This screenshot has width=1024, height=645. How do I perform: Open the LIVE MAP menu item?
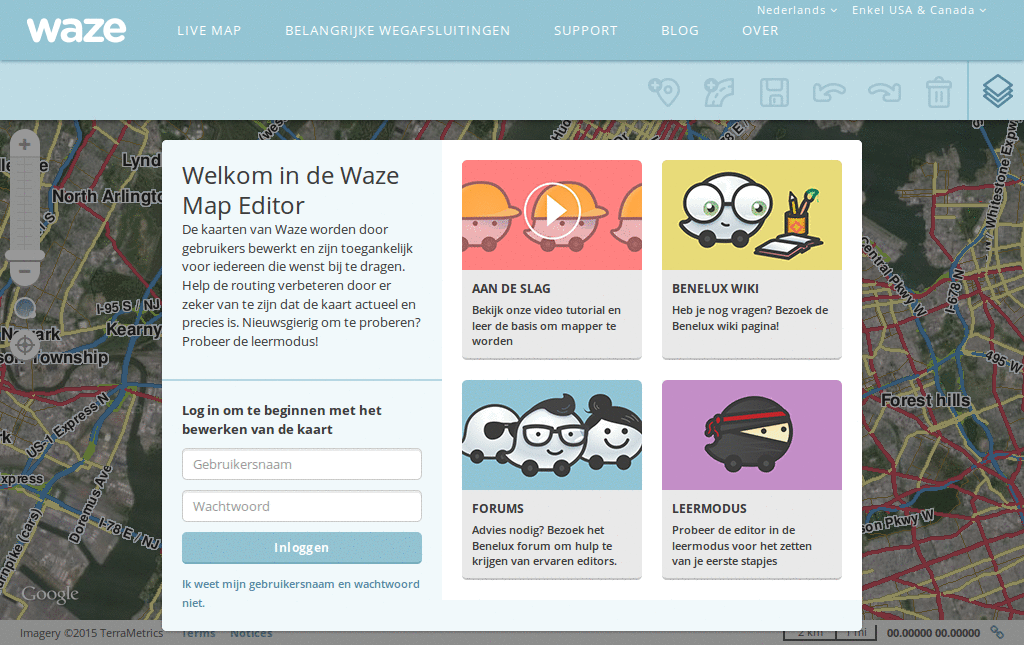[209, 30]
